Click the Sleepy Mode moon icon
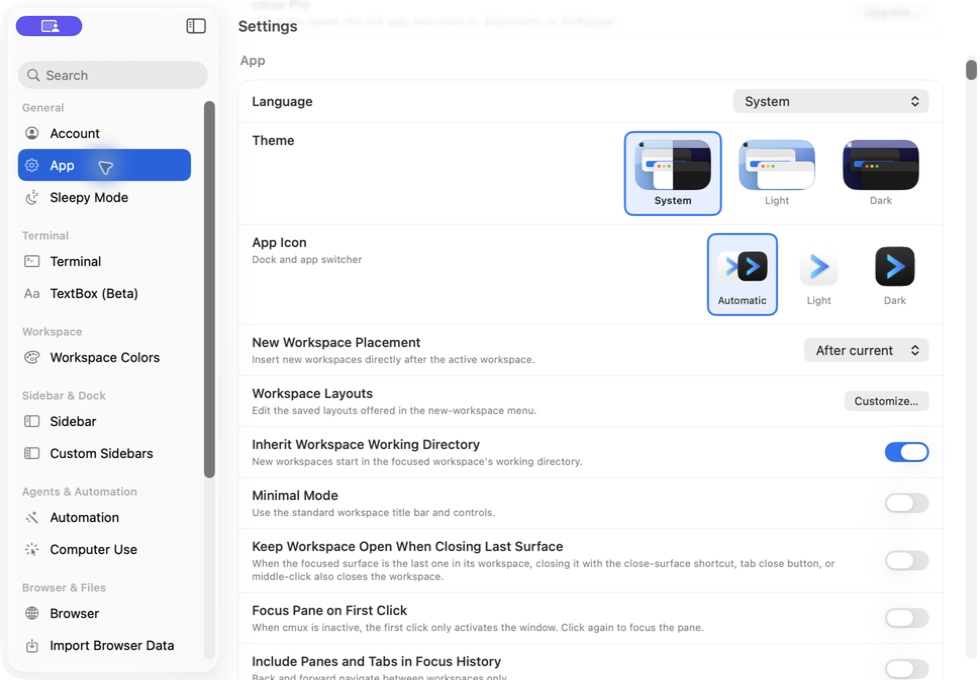Image resolution: width=980 pixels, height=680 pixels. [32, 198]
